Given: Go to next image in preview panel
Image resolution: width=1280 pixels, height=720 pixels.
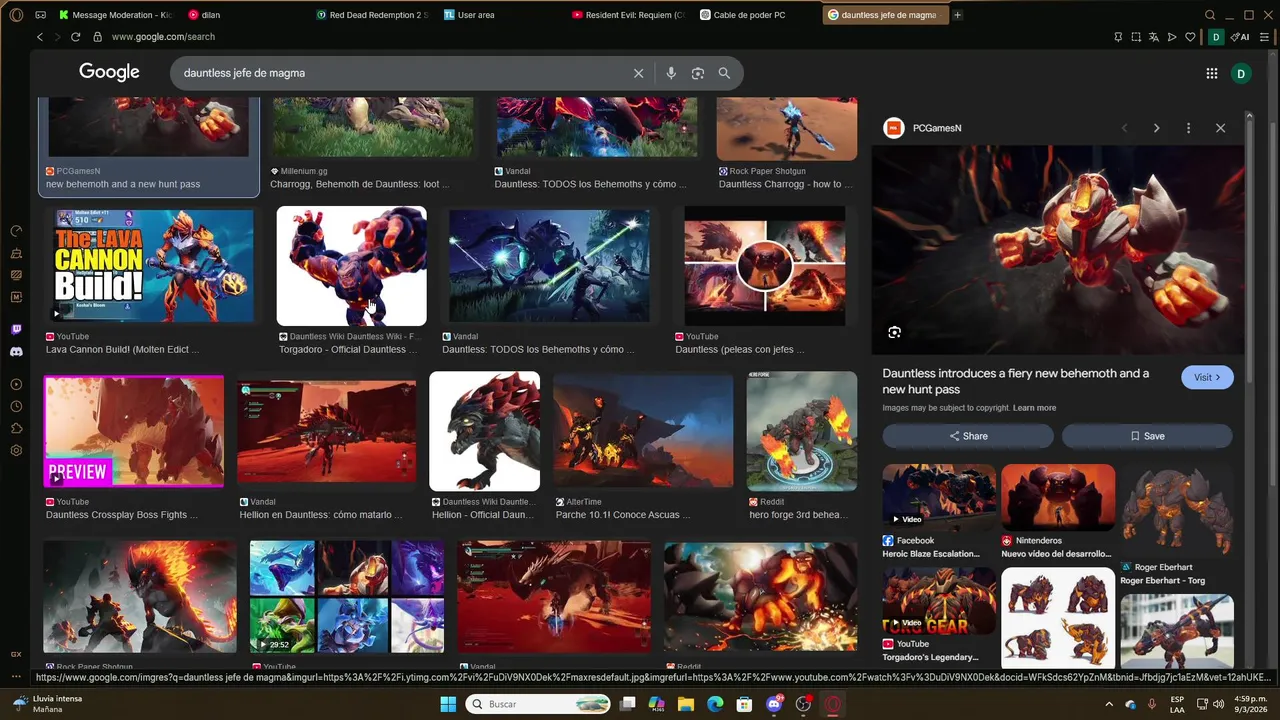Looking at the screenshot, I should 1156,128.
